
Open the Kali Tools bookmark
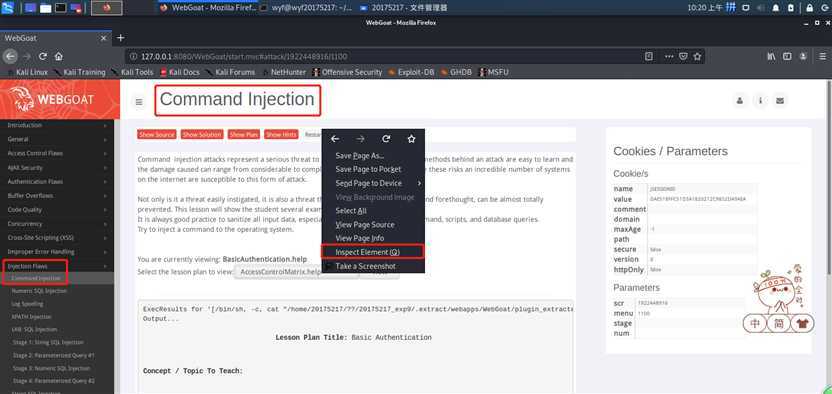(132, 72)
